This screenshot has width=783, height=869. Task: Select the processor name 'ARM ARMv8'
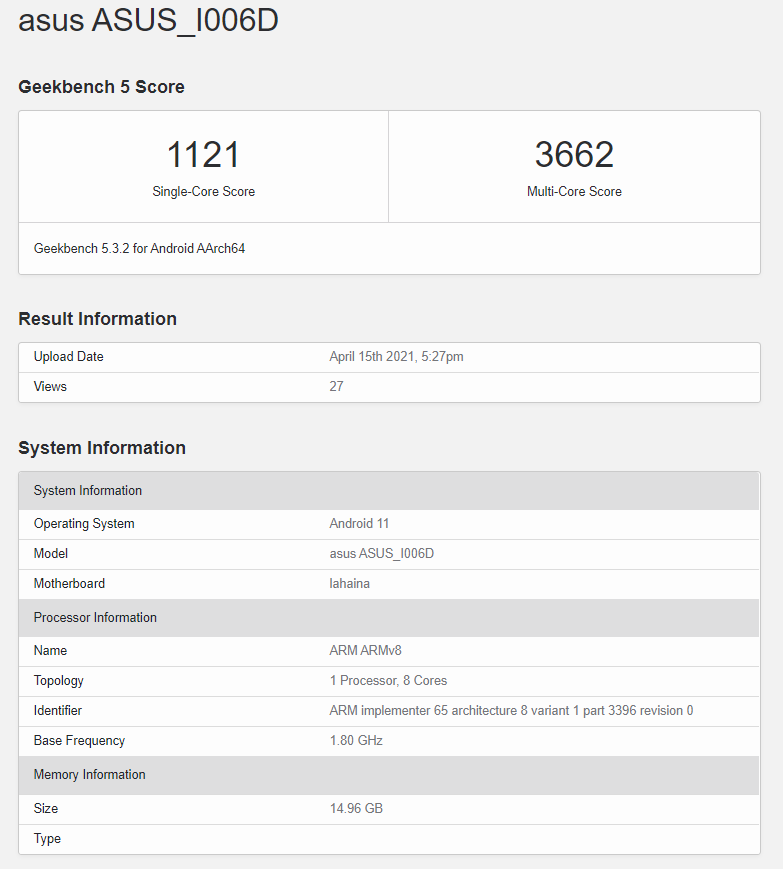pyautogui.click(x=365, y=651)
